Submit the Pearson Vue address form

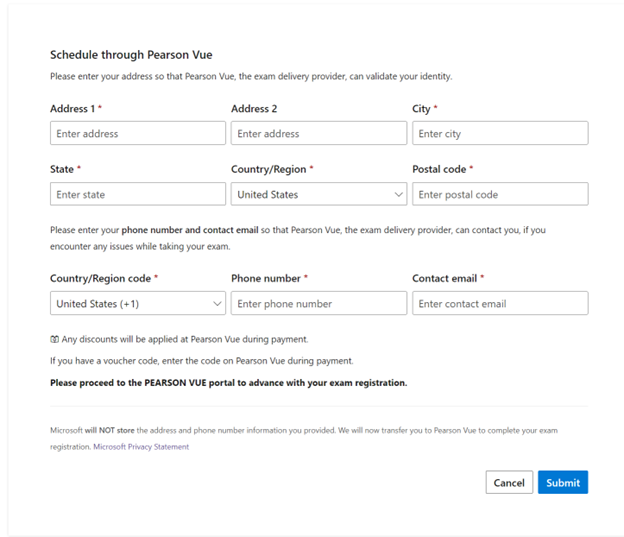point(562,482)
